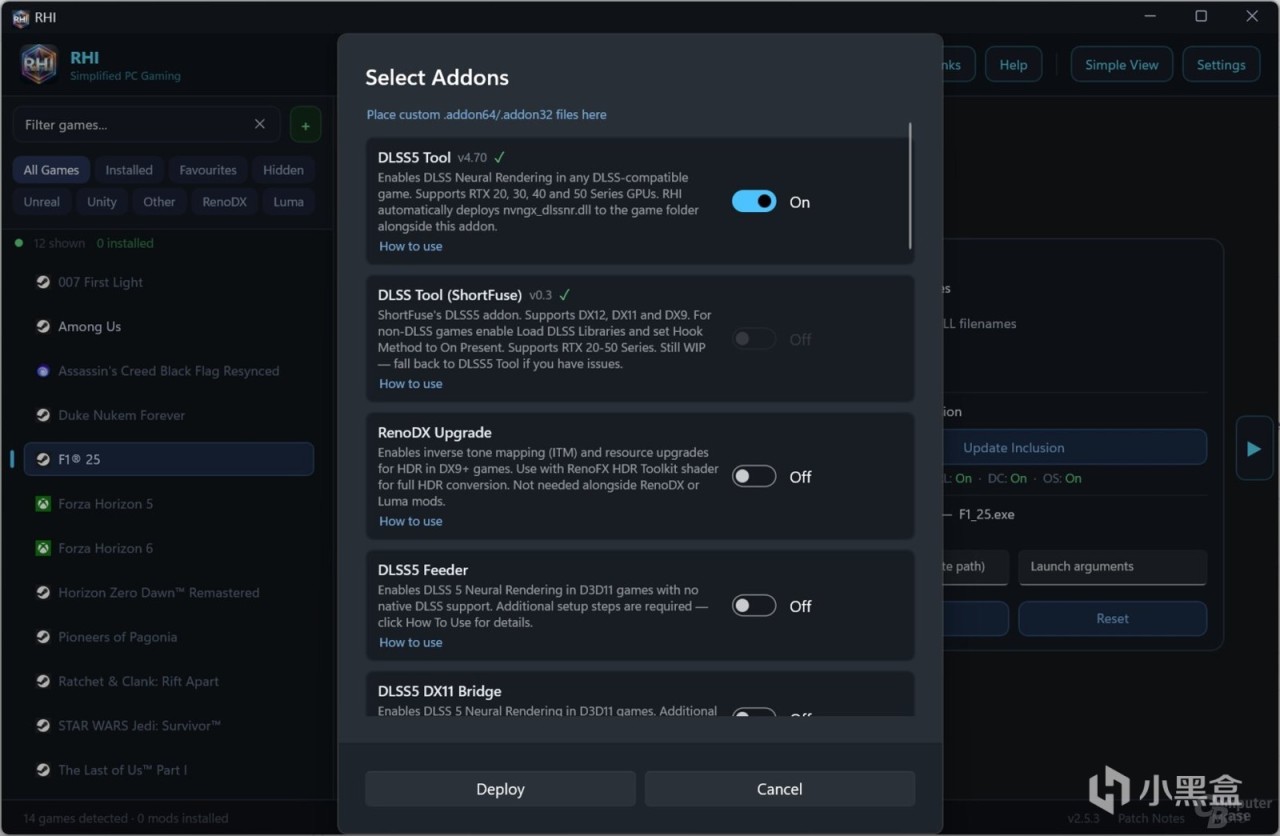Switch to the Installed filter tab
The width and height of the screenshot is (1280, 836).
(129, 170)
